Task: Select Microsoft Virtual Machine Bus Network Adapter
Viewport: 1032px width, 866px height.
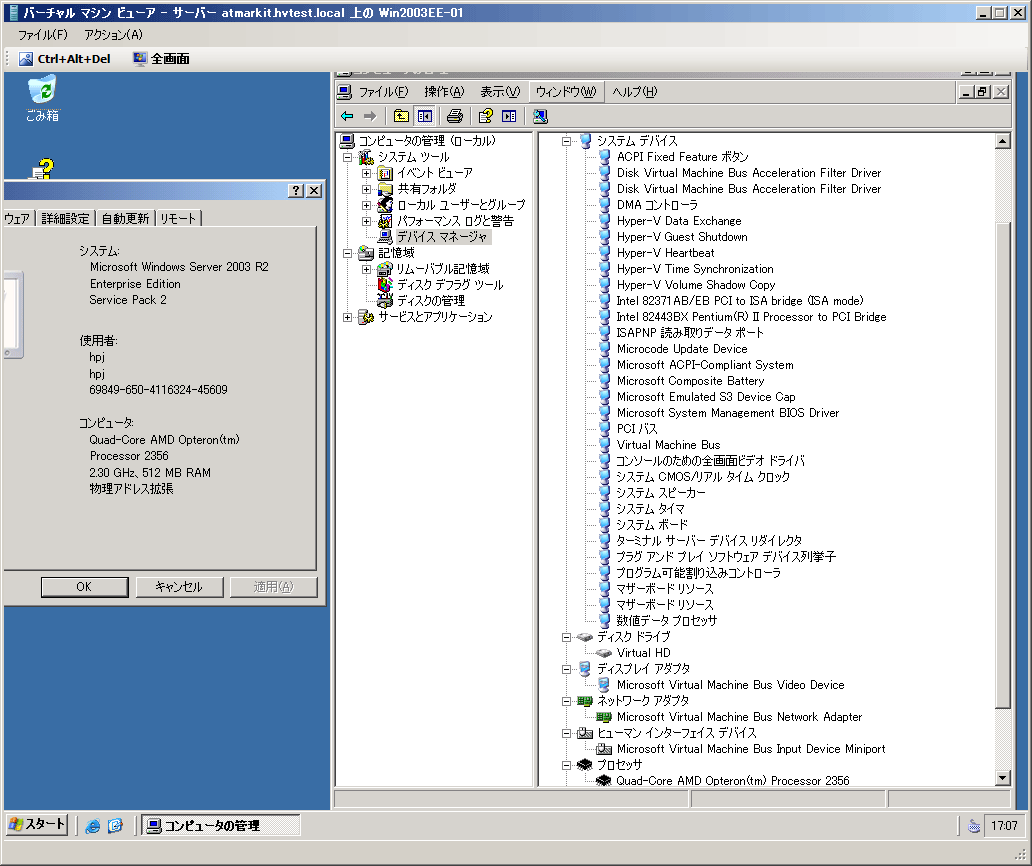Action: point(738,717)
